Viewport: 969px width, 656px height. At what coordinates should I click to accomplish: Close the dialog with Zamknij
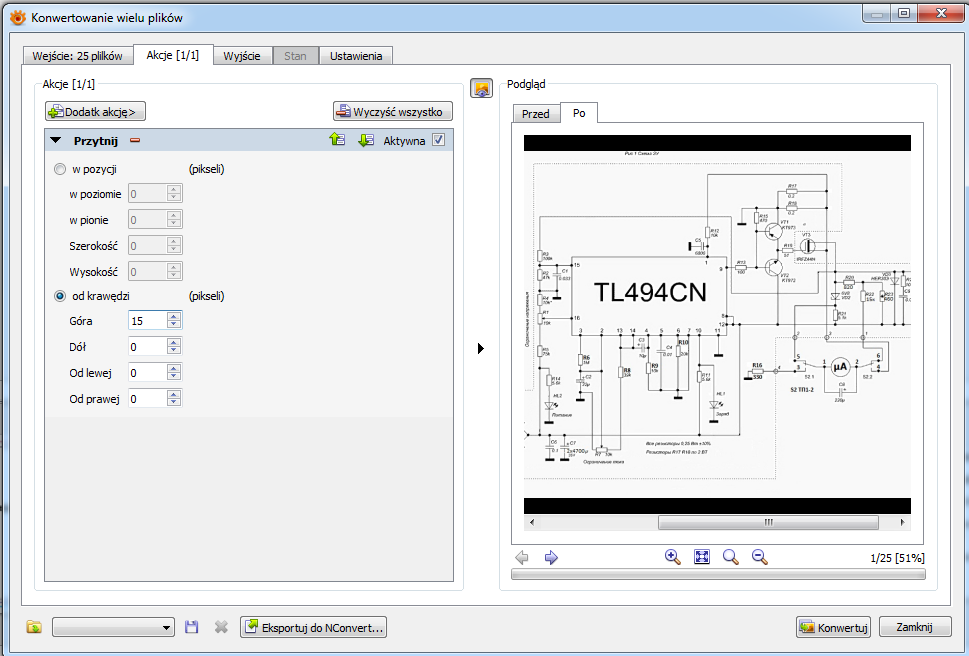pyautogui.click(x=914, y=627)
